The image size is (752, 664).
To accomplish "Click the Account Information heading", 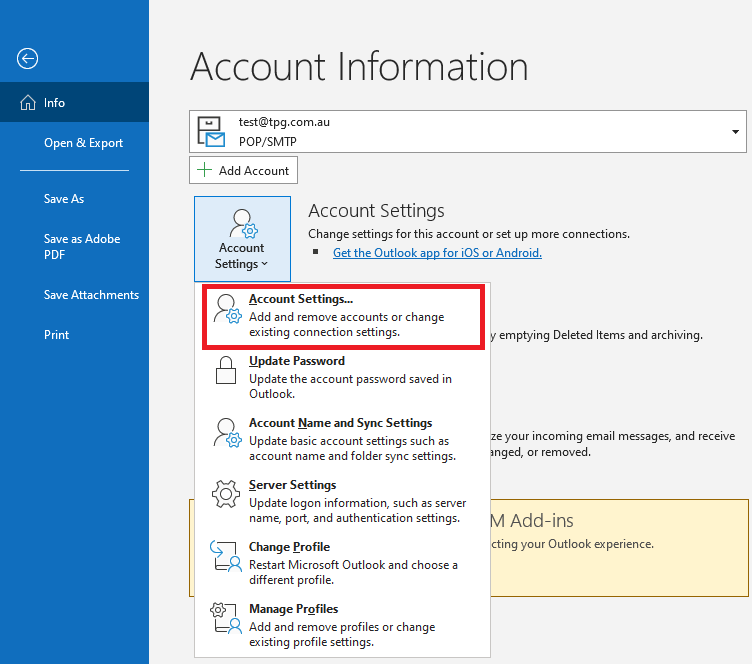I will (359, 67).
